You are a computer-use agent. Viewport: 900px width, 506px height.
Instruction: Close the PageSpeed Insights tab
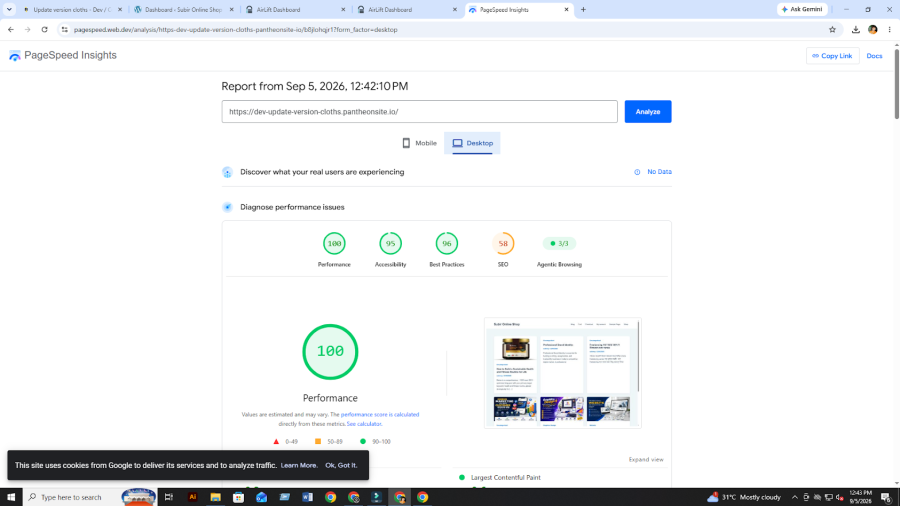(566, 10)
